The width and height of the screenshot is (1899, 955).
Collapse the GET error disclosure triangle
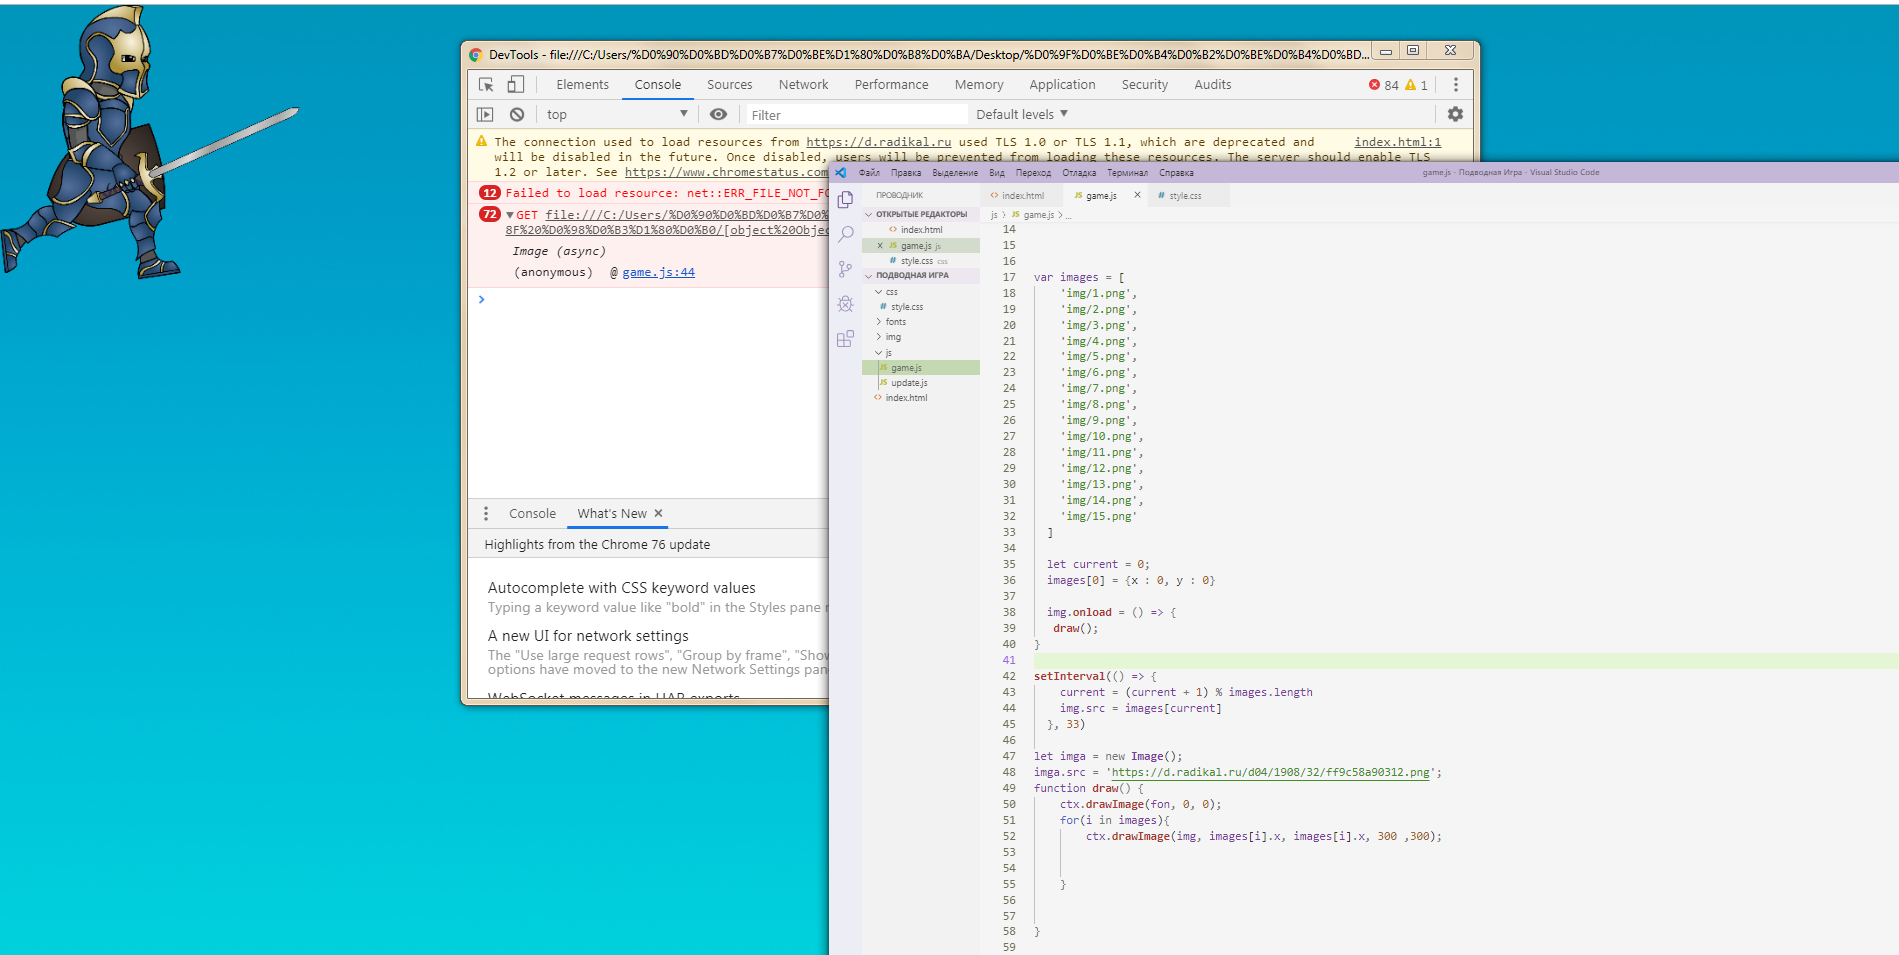point(510,215)
